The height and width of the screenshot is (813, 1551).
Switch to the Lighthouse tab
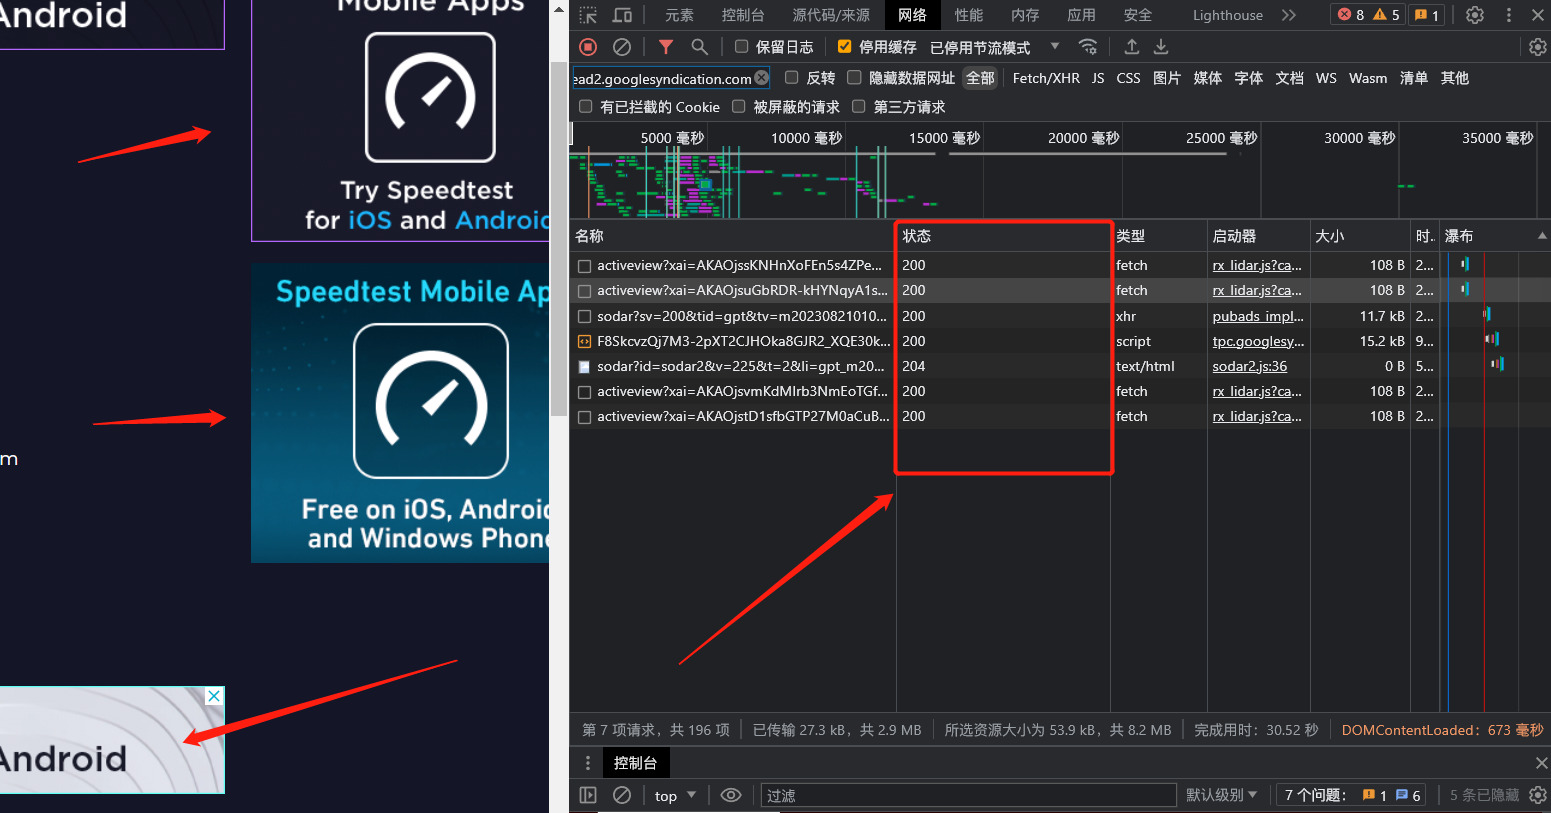[1227, 15]
